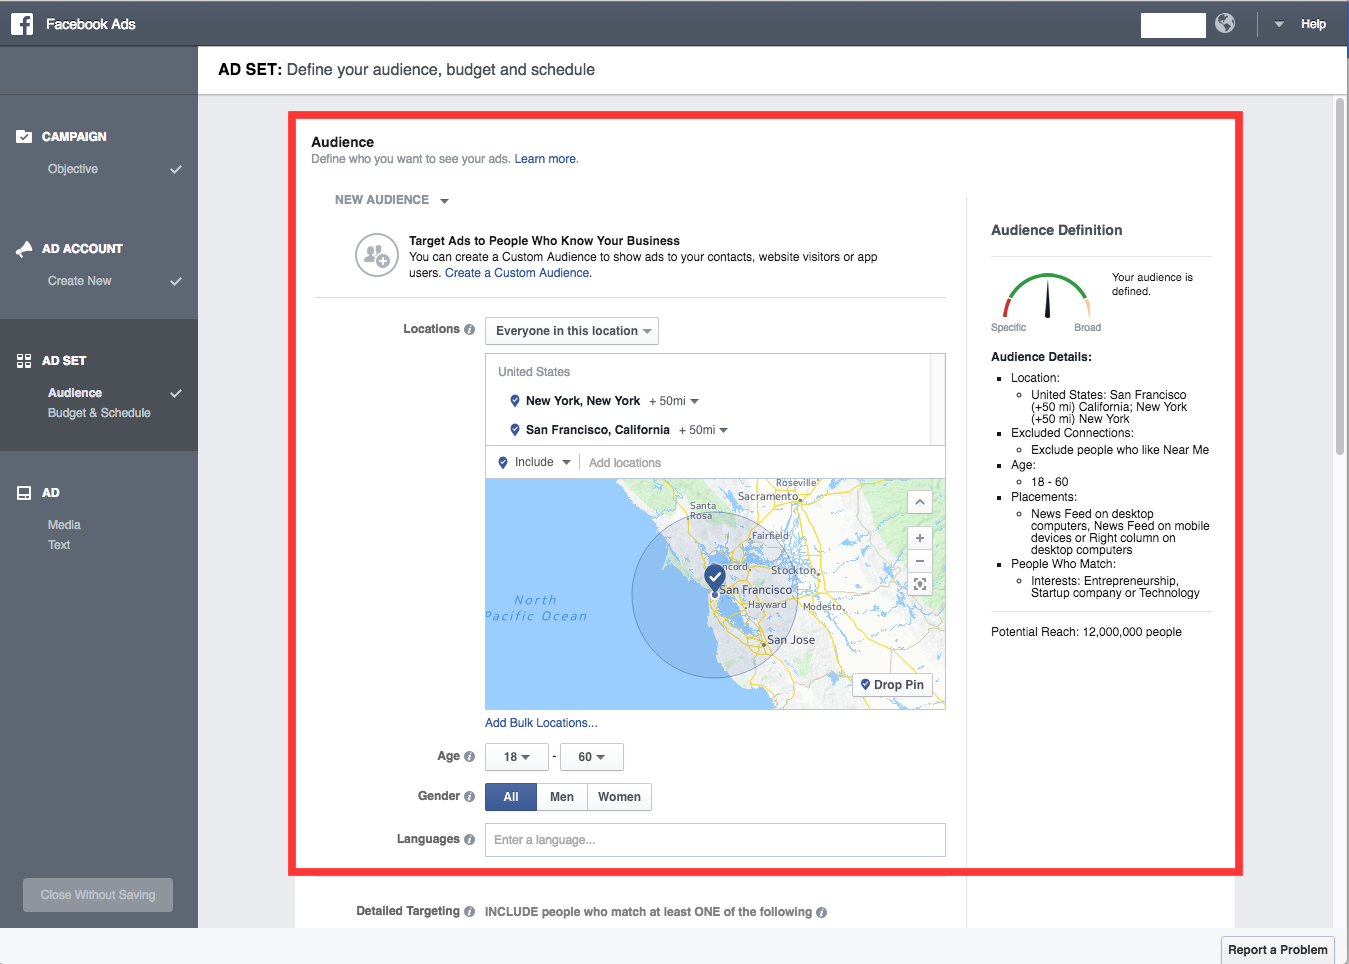Open the Include locations dropdown
This screenshot has width=1349, height=964.
click(534, 462)
